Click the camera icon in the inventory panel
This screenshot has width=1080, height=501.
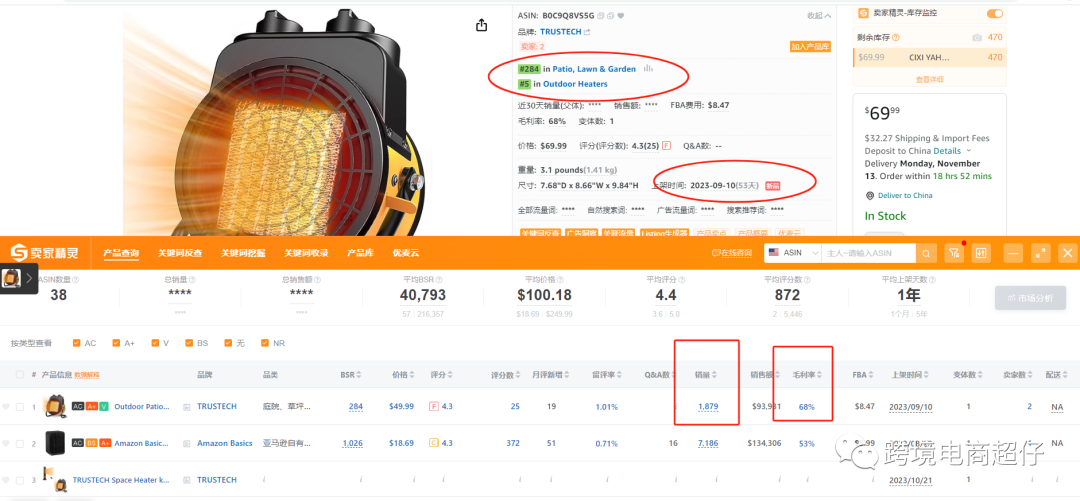click(x=977, y=37)
